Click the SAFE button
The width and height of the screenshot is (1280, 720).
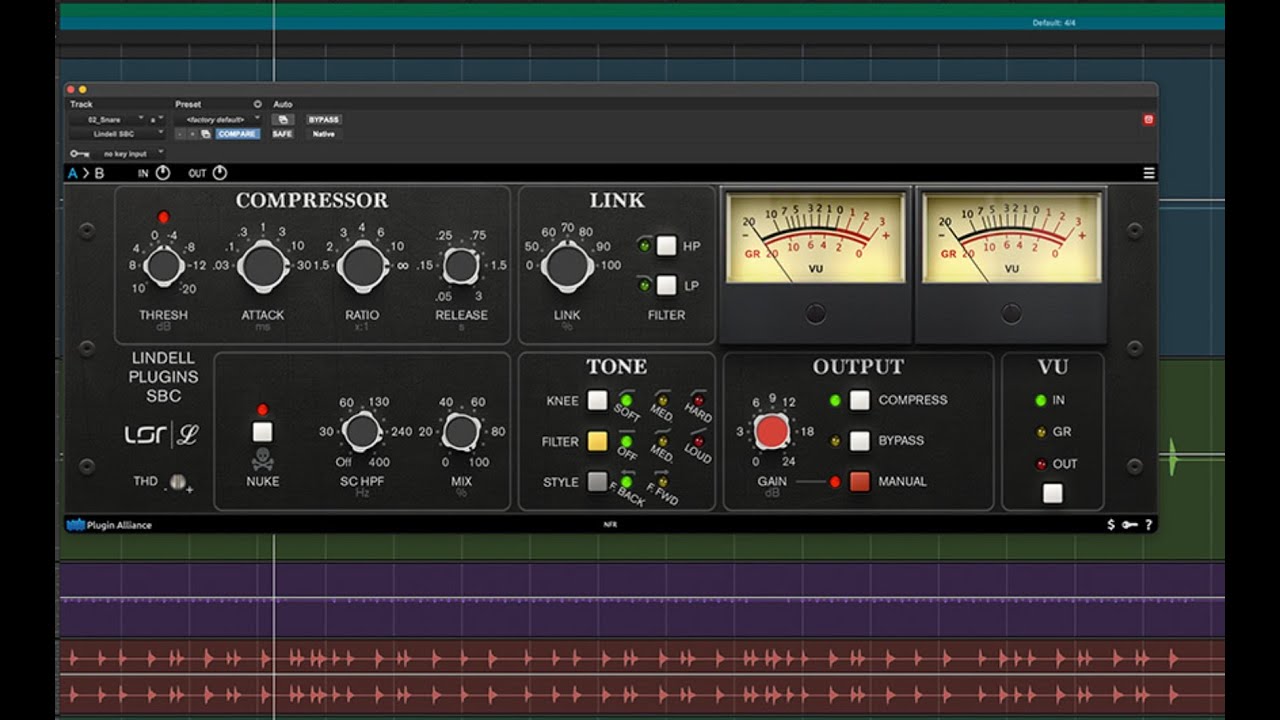coord(283,134)
